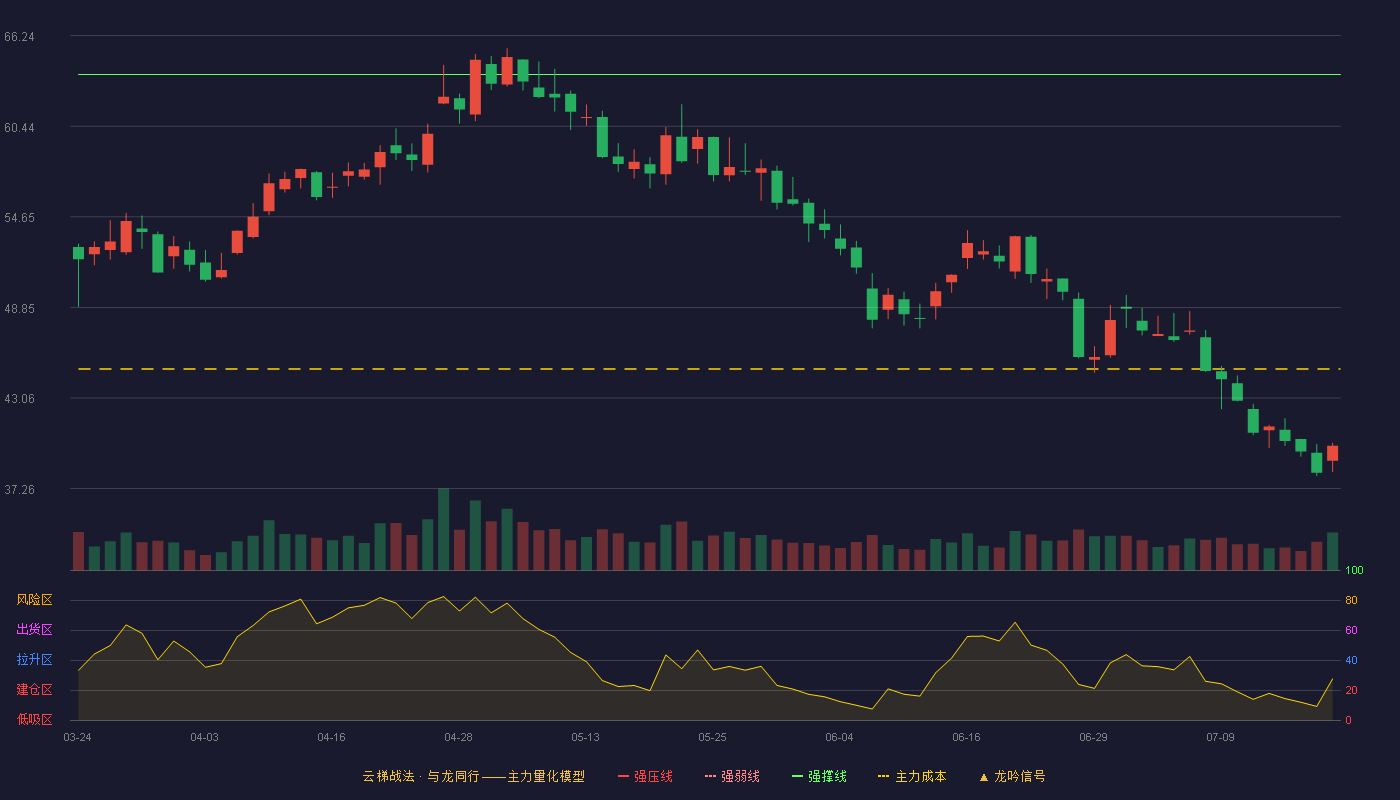1400x800 pixels.
Task: Toggle the 强压线 legend entry
Action: pyautogui.click(x=645, y=776)
